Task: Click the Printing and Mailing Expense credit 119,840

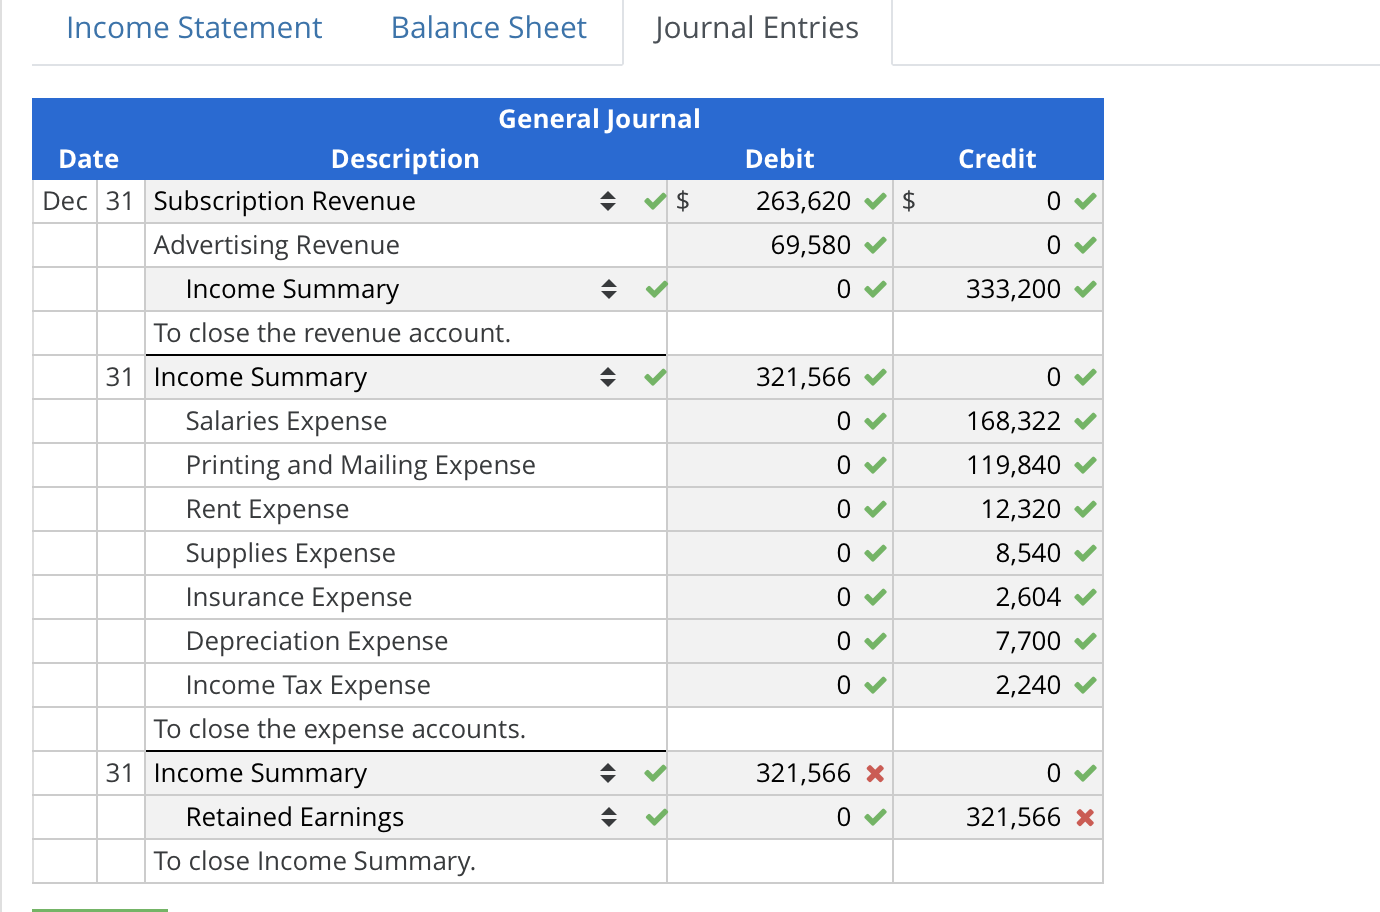Action: tap(997, 465)
